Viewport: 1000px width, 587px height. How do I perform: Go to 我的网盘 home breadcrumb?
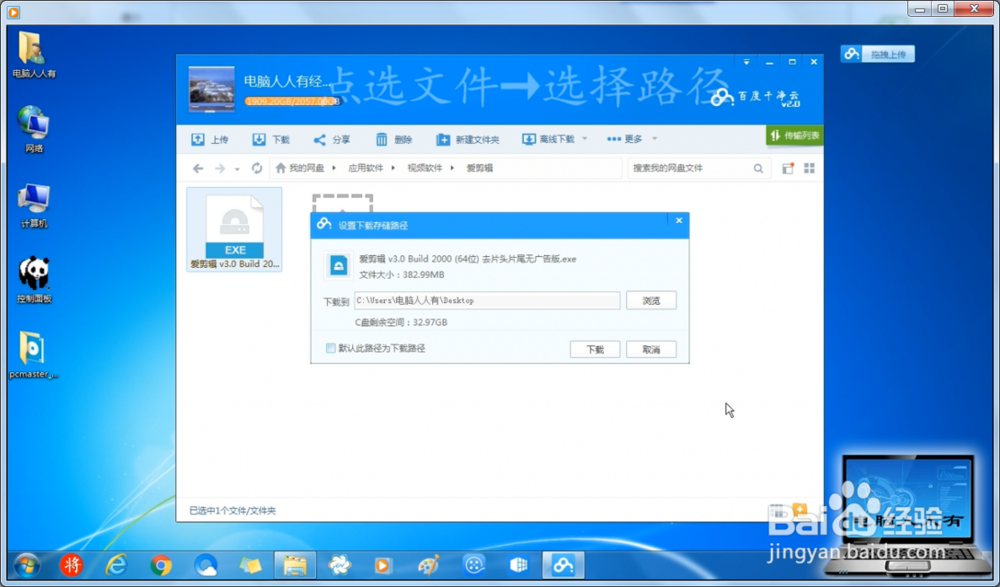click(300, 168)
